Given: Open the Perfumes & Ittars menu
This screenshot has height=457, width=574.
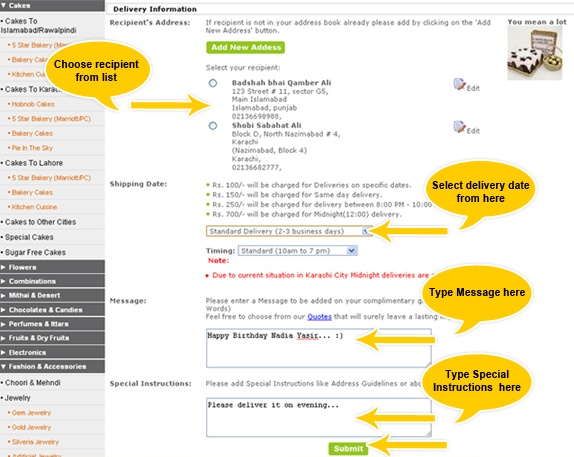Looking at the screenshot, I should click(x=52, y=324).
